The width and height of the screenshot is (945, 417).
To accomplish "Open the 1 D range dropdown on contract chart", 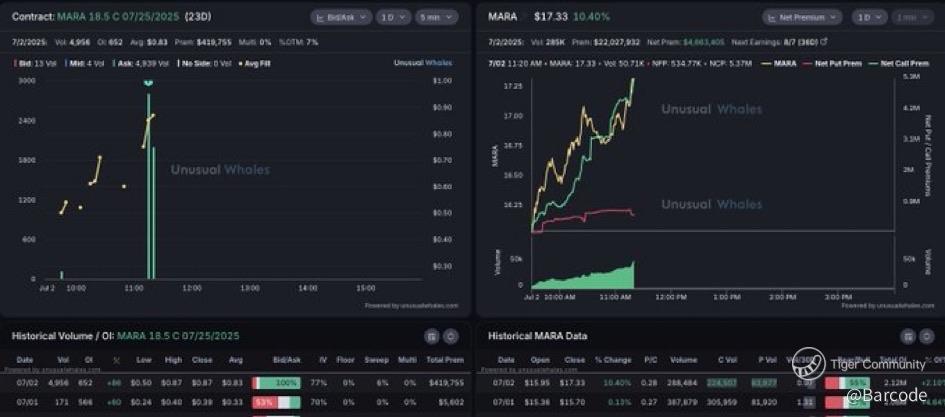I will tap(394, 17).
